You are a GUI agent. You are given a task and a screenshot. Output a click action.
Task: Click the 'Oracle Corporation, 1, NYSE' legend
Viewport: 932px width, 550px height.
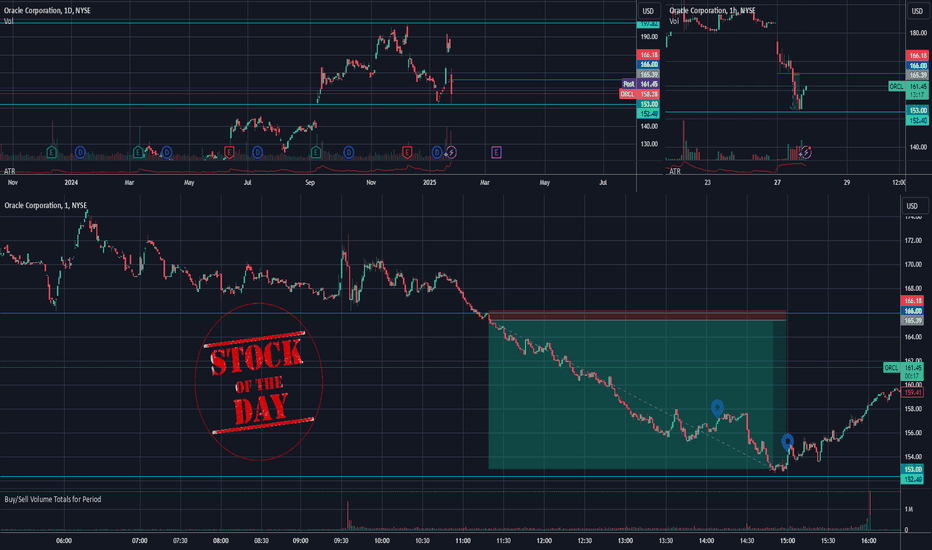[x=45, y=205]
